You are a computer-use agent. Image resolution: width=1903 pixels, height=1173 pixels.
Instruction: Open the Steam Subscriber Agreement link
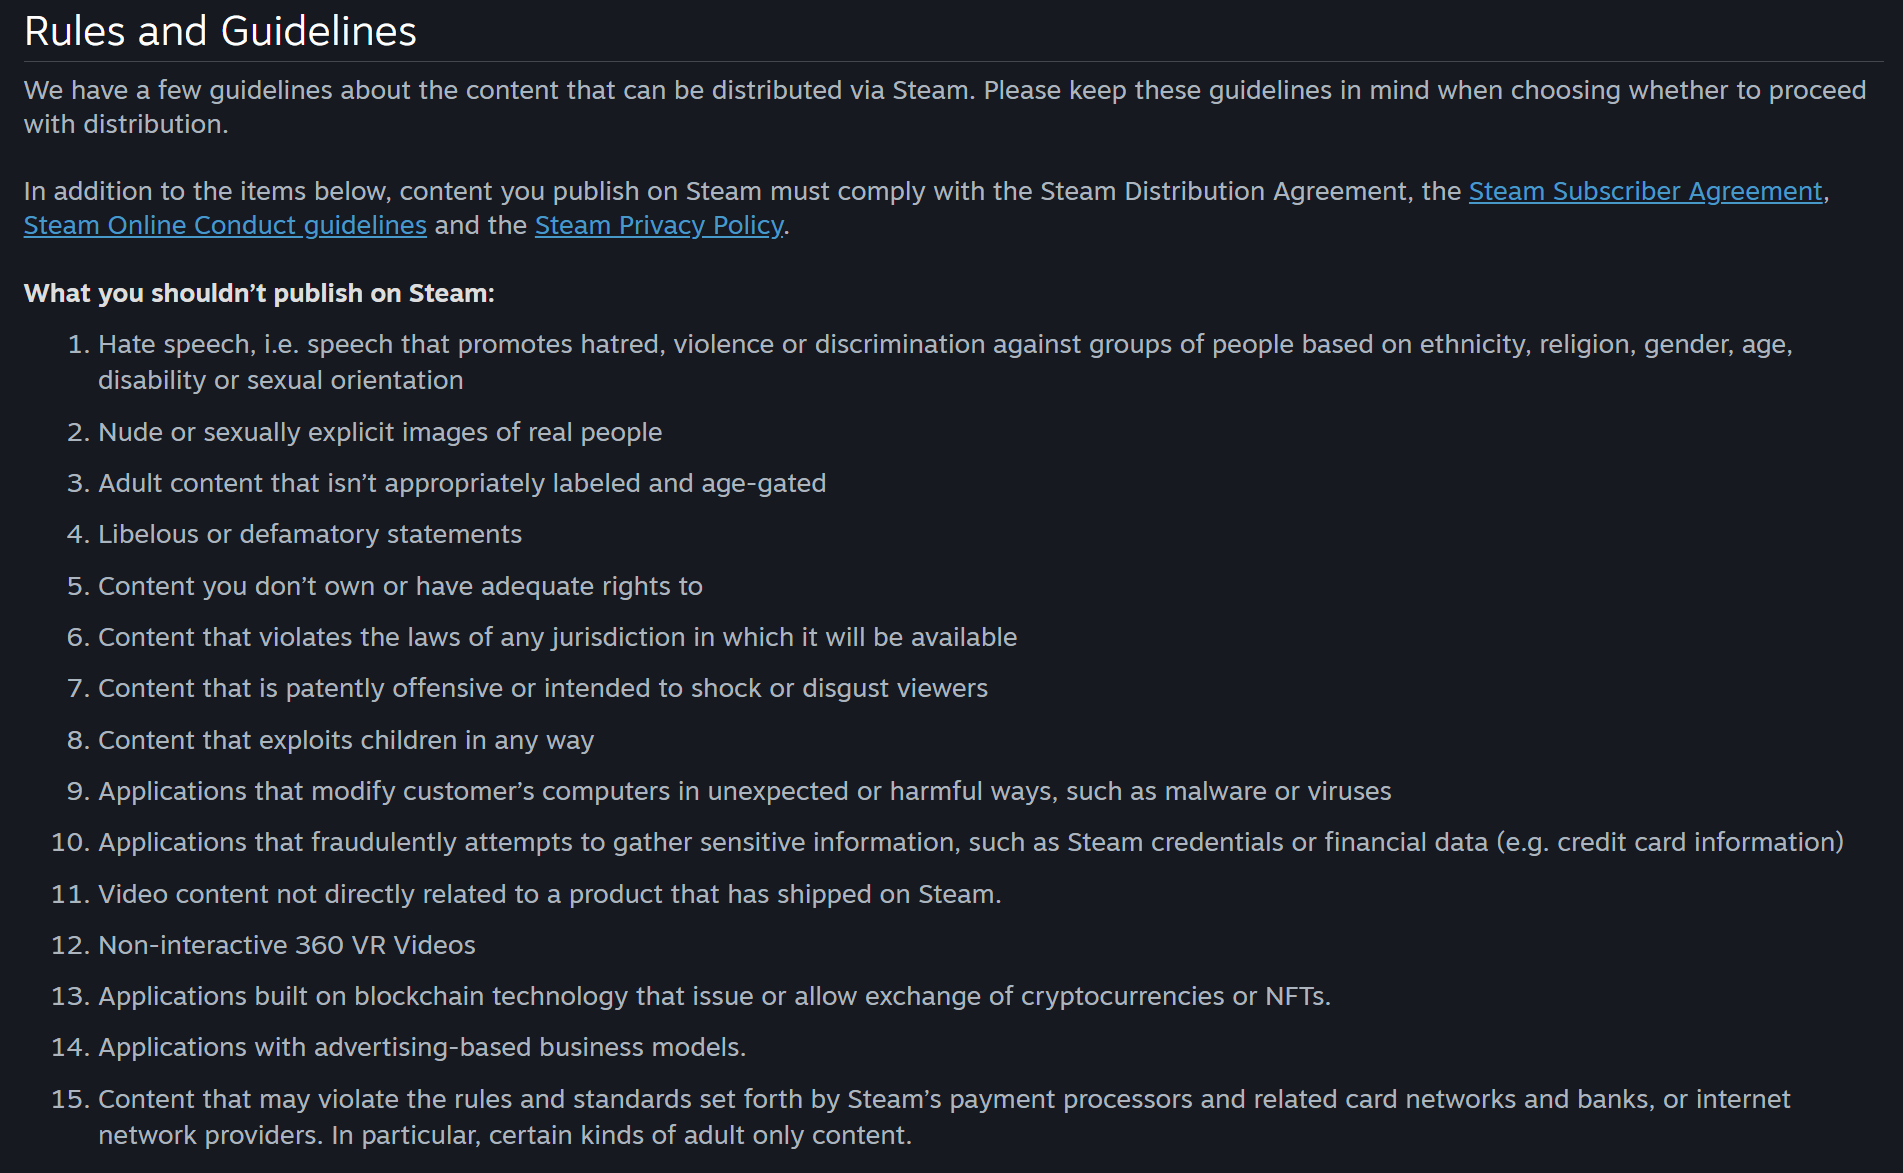pyautogui.click(x=1645, y=191)
